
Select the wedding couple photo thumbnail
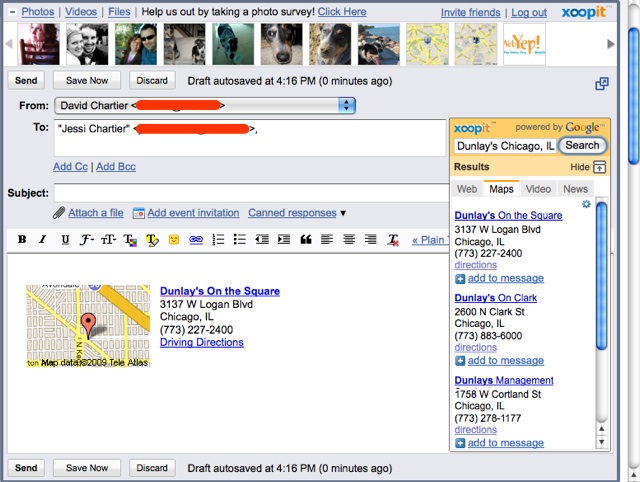point(87,44)
